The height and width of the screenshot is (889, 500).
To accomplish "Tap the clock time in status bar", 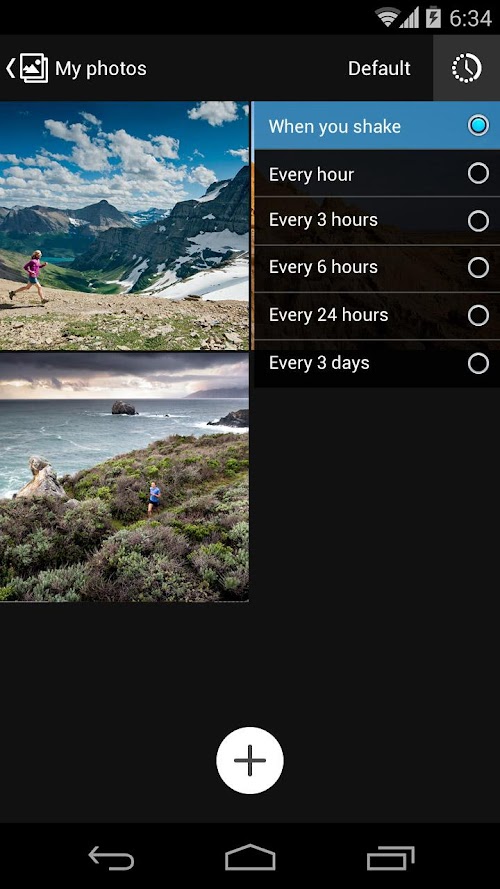I will 471,18.
